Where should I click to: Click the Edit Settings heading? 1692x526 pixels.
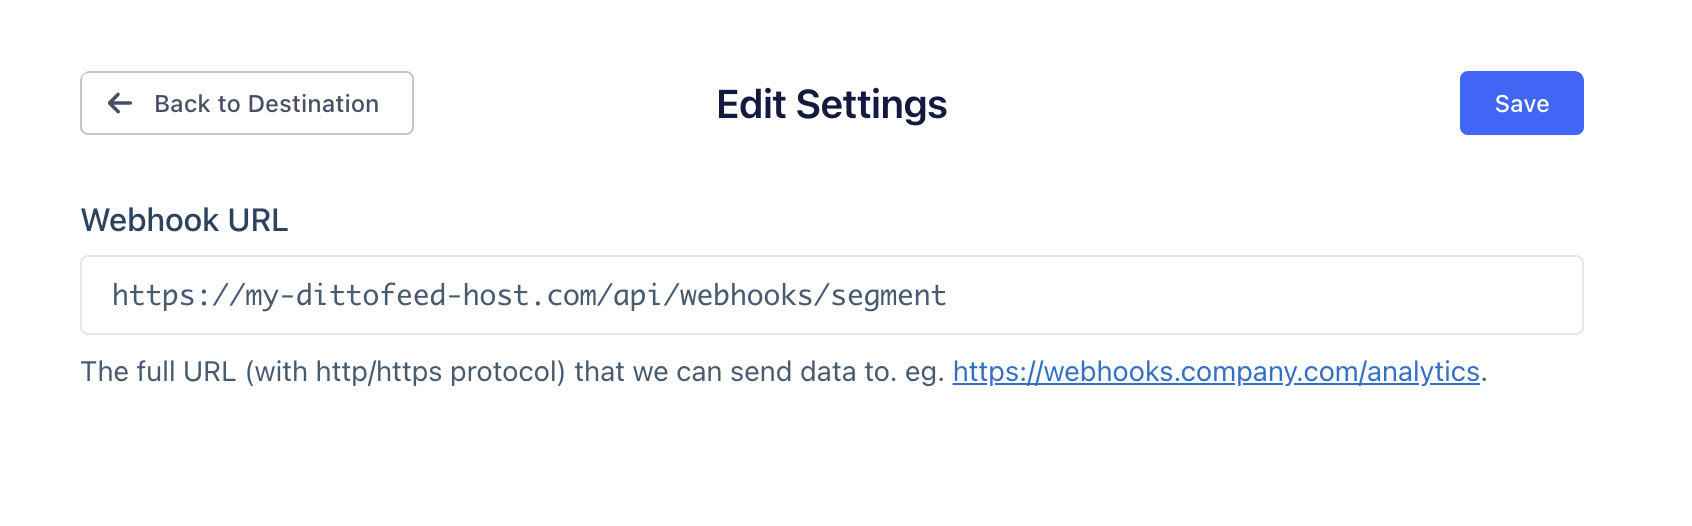click(x=832, y=104)
